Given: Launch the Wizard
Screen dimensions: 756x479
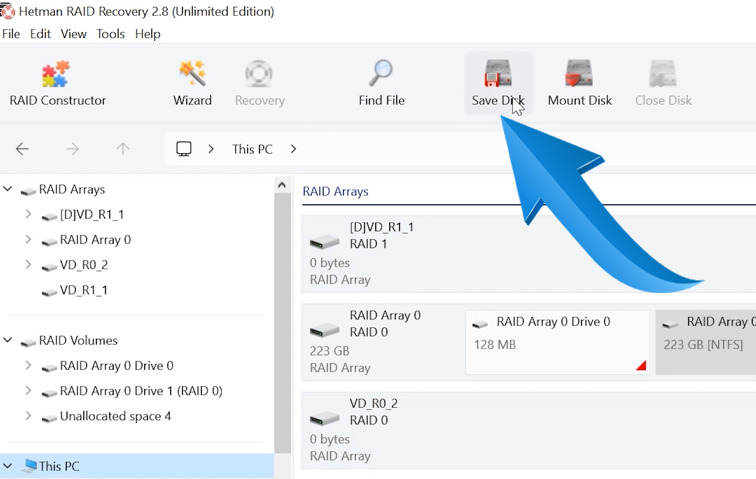Looking at the screenshot, I should coord(192,83).
